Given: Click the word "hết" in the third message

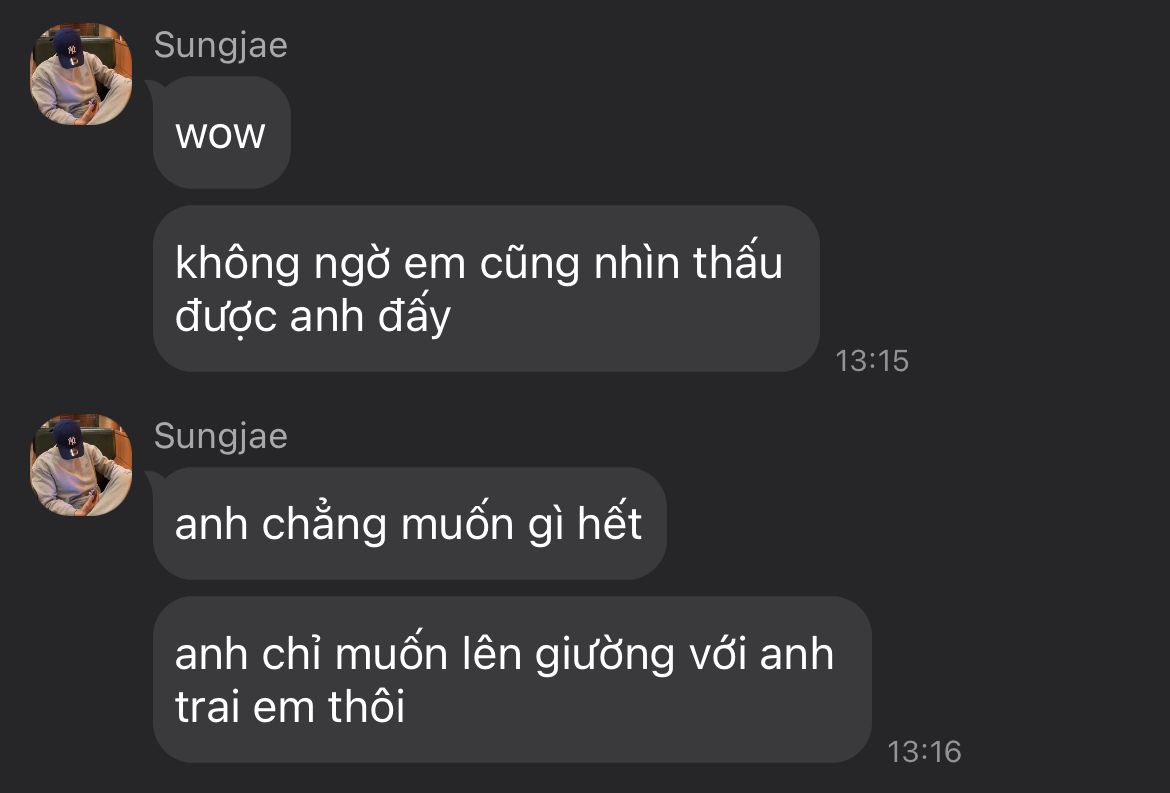Looking at the screenshot, I should (x=610, y=523).
